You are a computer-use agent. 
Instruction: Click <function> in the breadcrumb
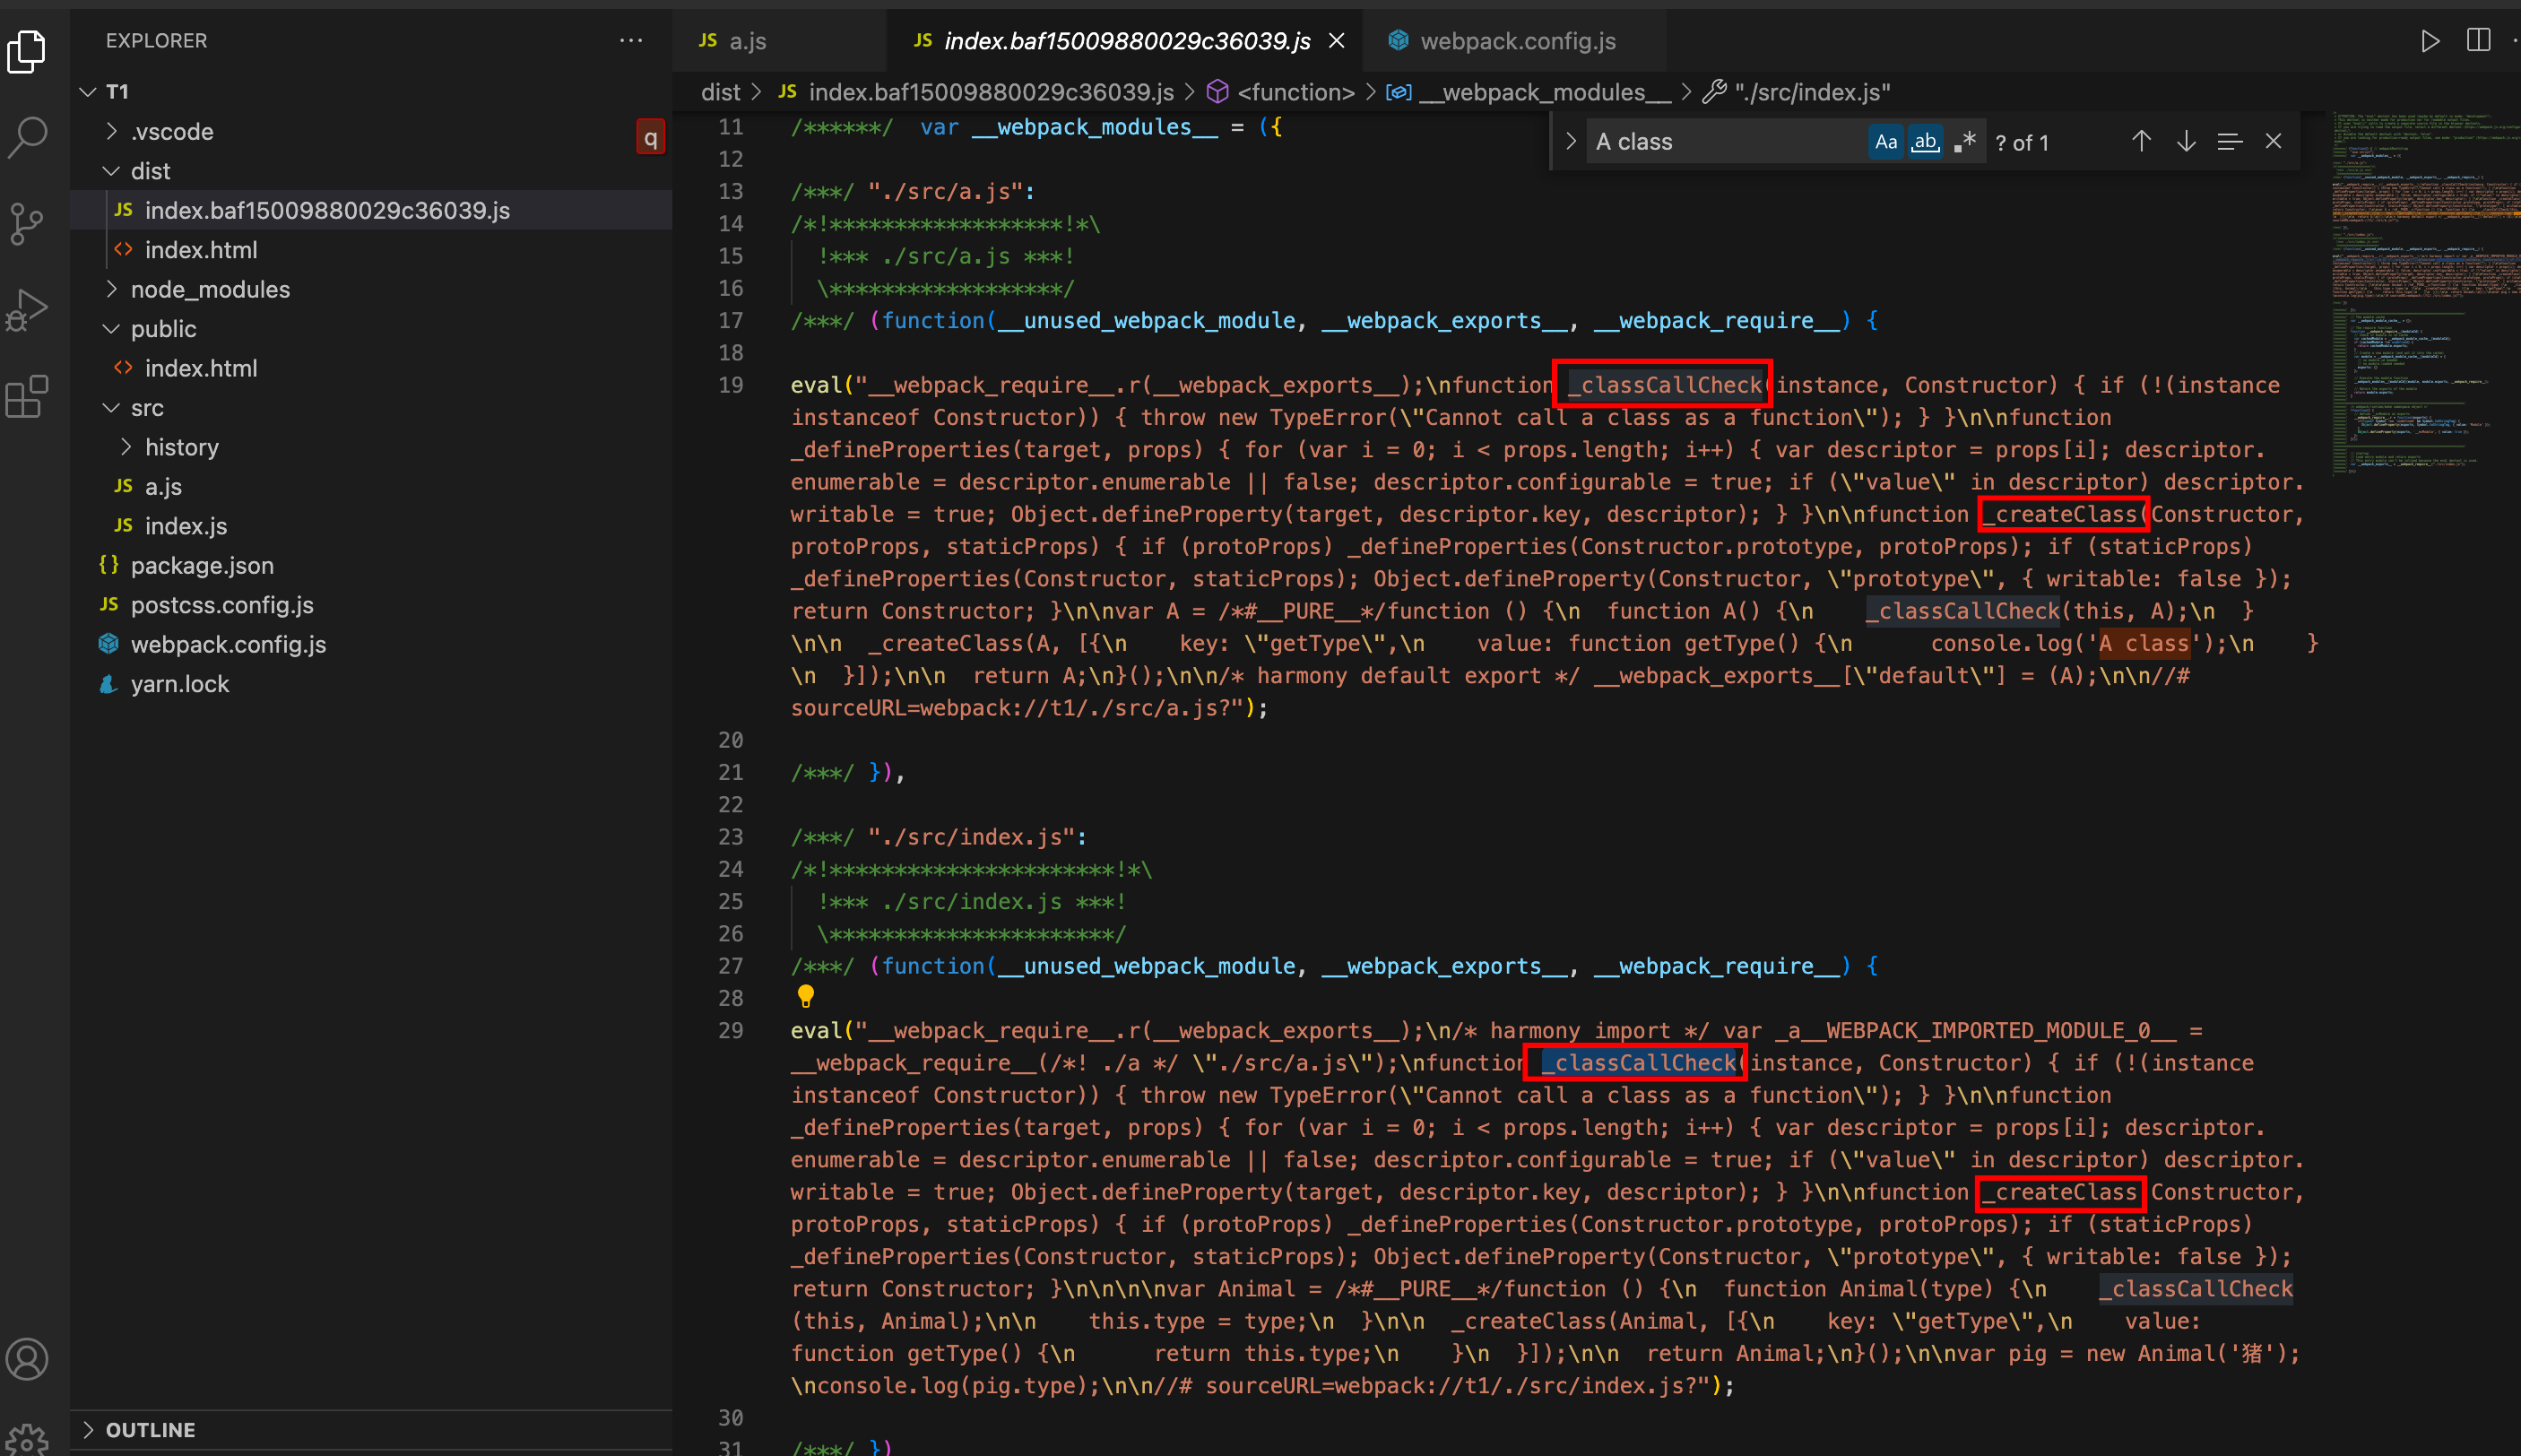click(1295, 92)
